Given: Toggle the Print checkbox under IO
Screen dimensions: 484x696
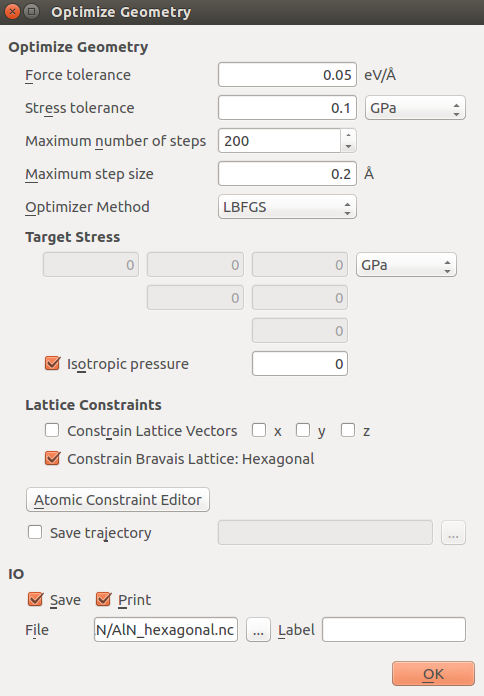Looking at the screenshot, I should coord(103,599).
